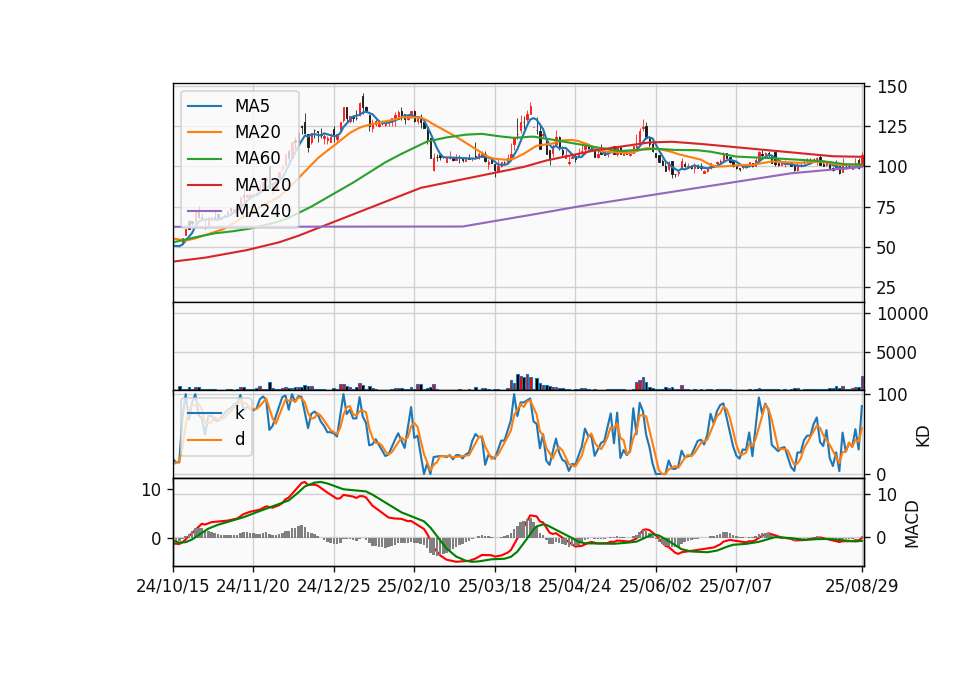
Task: Click the red MA120 legend line sample
Action: pyautogui.click(x=204, y=185)
